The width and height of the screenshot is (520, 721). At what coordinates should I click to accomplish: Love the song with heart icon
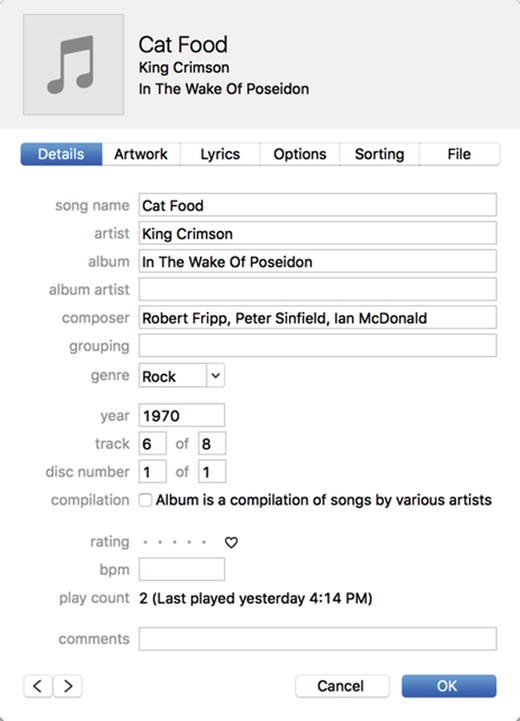pyautogui.click(x=231, y=543)
